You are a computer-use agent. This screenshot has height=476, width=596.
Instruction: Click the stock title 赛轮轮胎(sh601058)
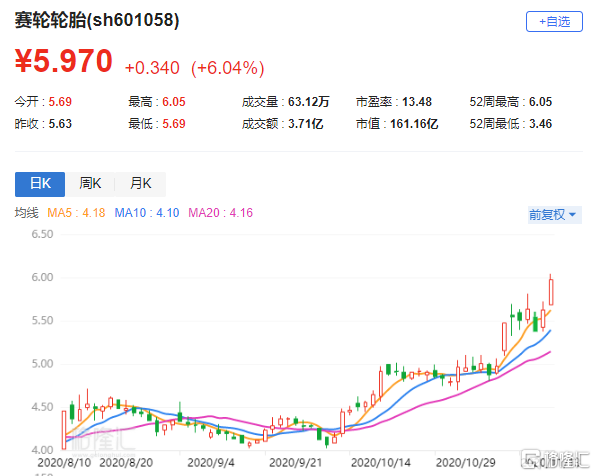(x=97, y=20)
